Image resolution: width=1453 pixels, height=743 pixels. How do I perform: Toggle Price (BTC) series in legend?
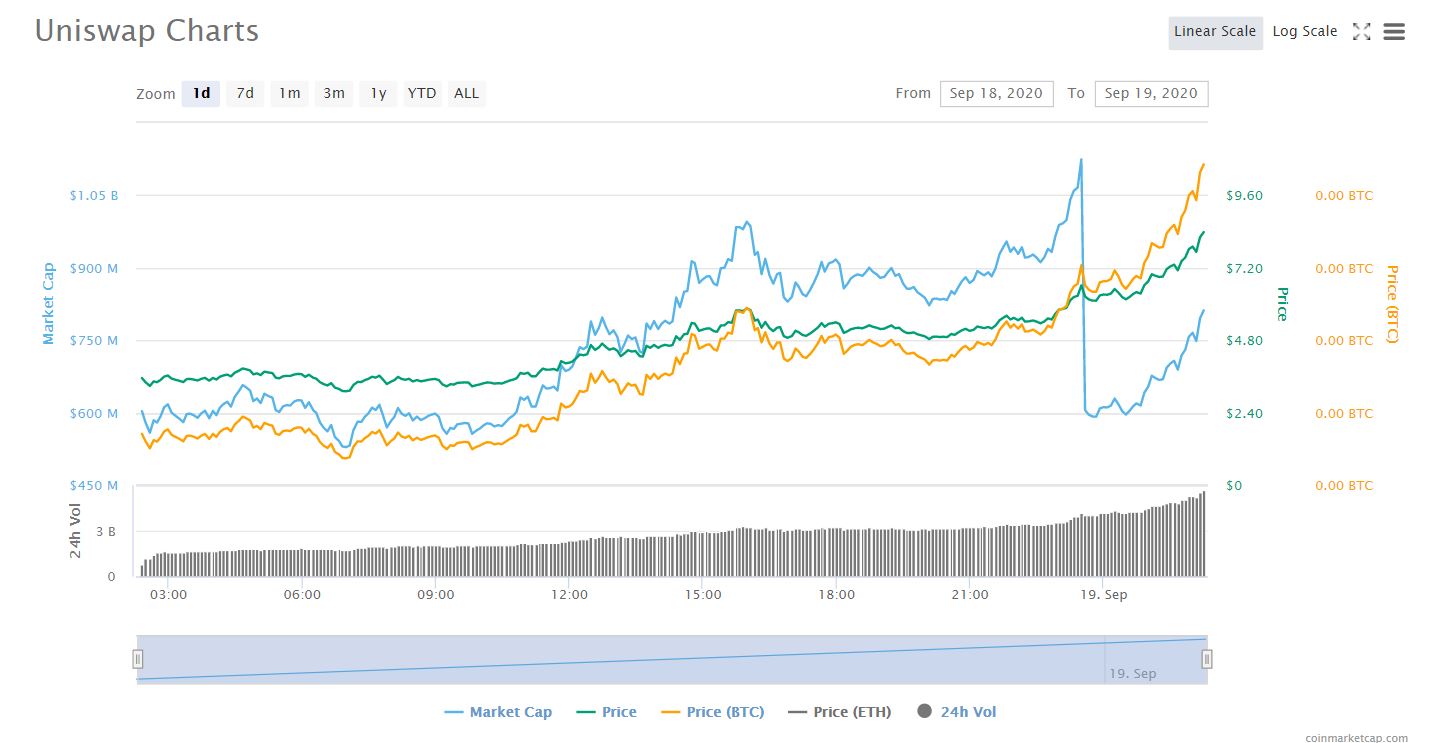[x=713, y=712]
